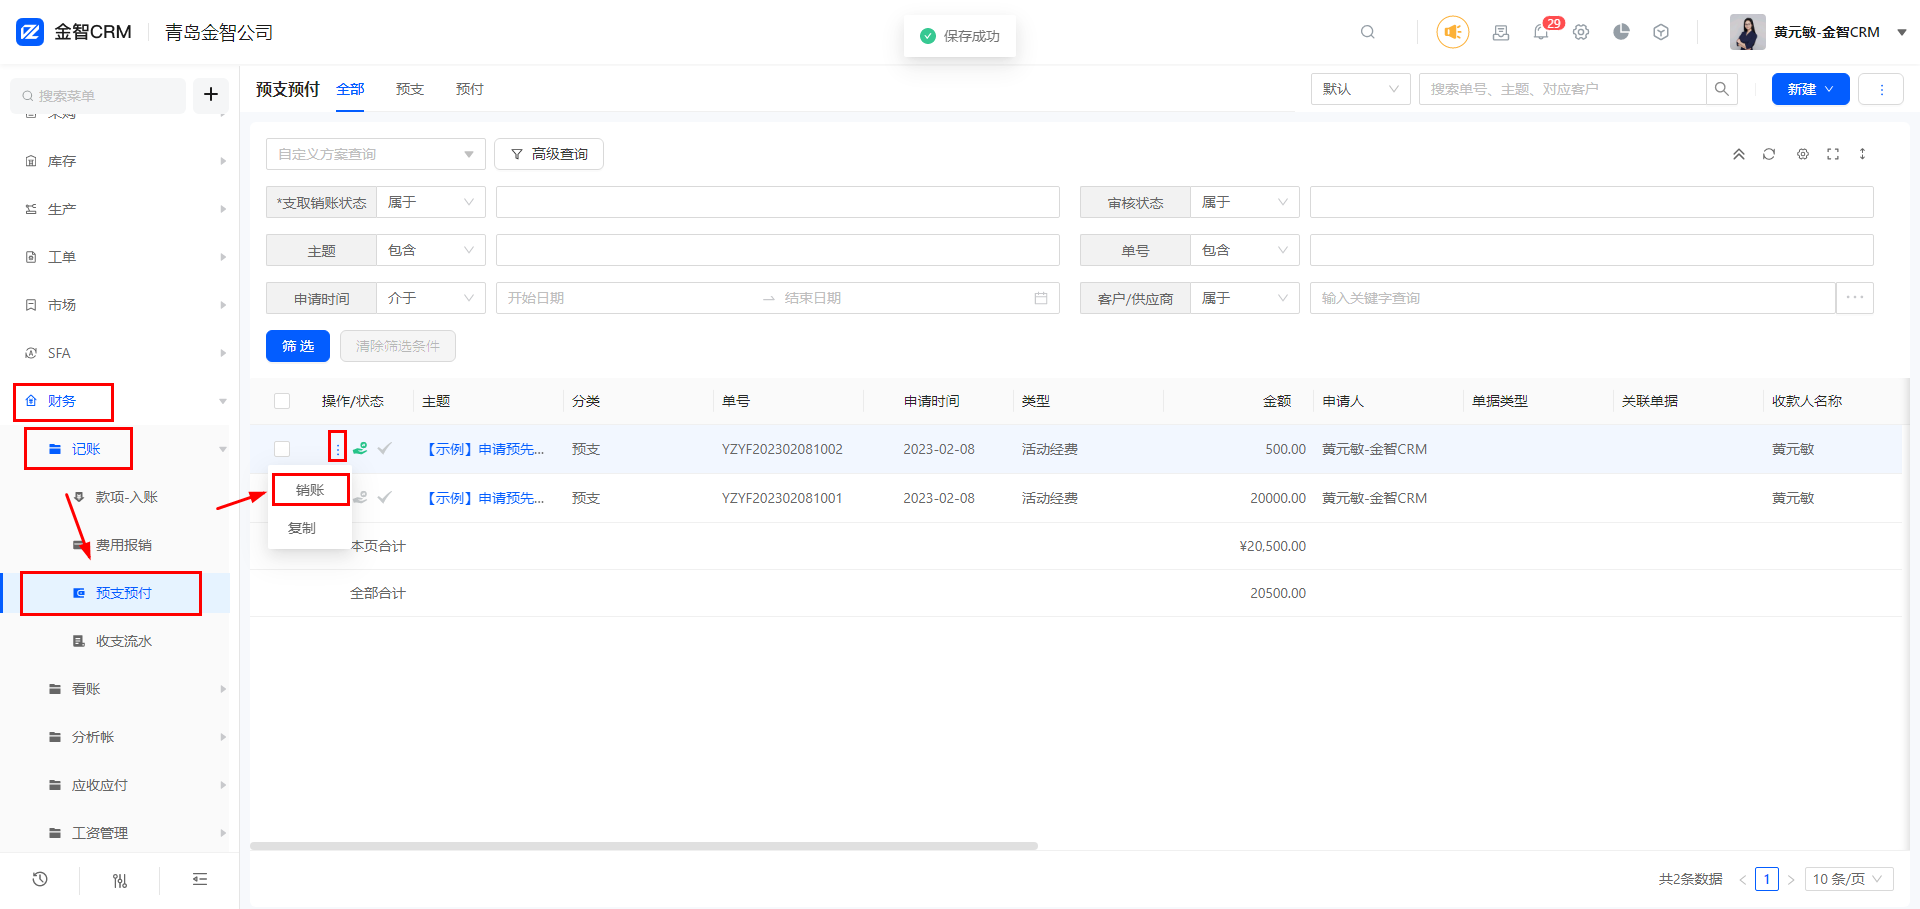Click the search icon in top header
This screenshot has width=1920, height=909.
1367,32
